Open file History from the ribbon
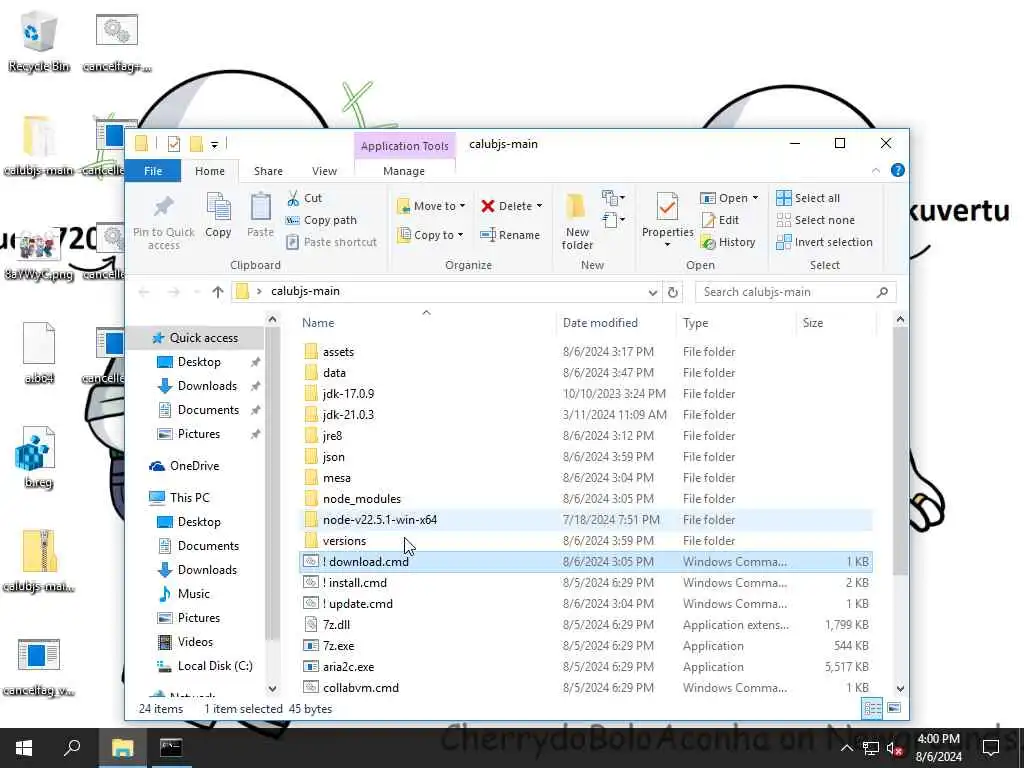Image resolution: width=1024 pixels, height=768 pixels. click(x=728, y=242)
